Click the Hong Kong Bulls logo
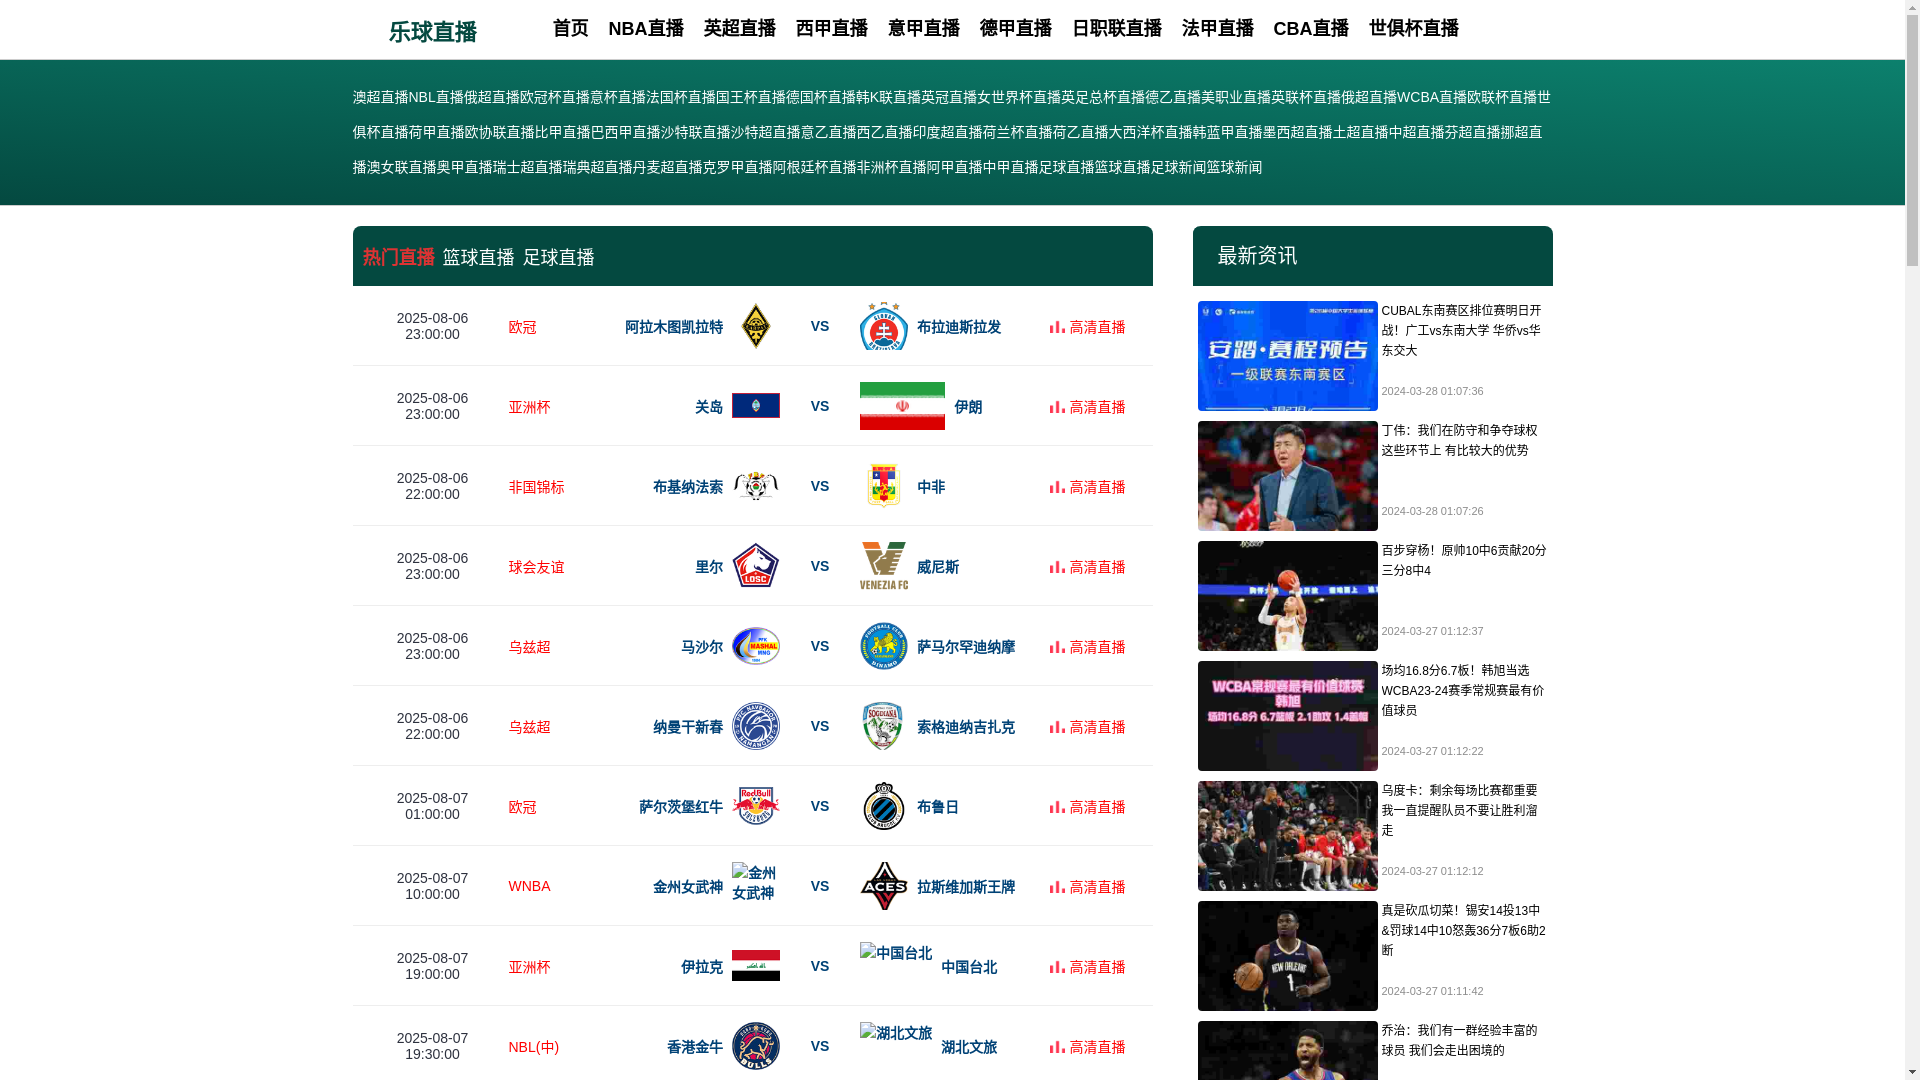Viewport: 1920px width, 1080px height. 755,1046
